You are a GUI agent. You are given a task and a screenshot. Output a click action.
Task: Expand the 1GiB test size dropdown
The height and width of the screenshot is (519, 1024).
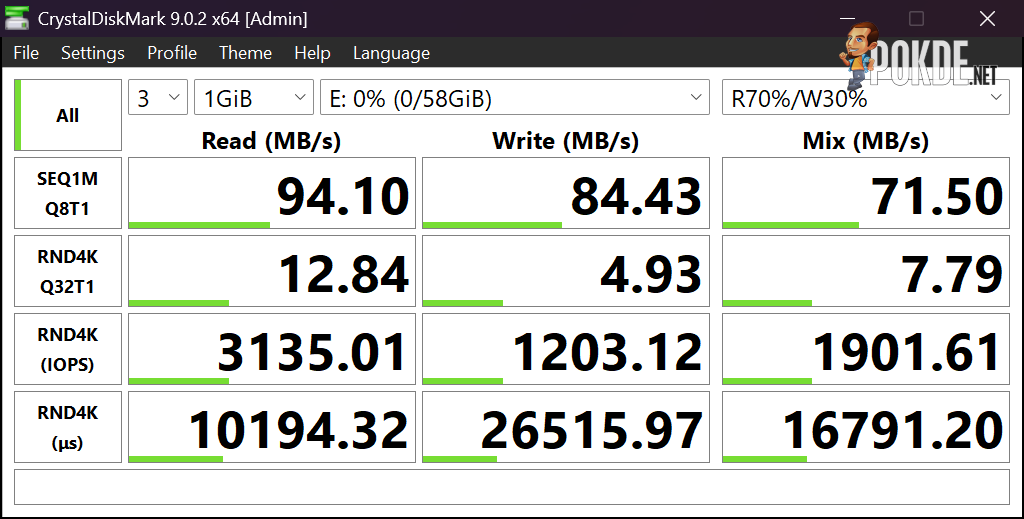point(254,97)
